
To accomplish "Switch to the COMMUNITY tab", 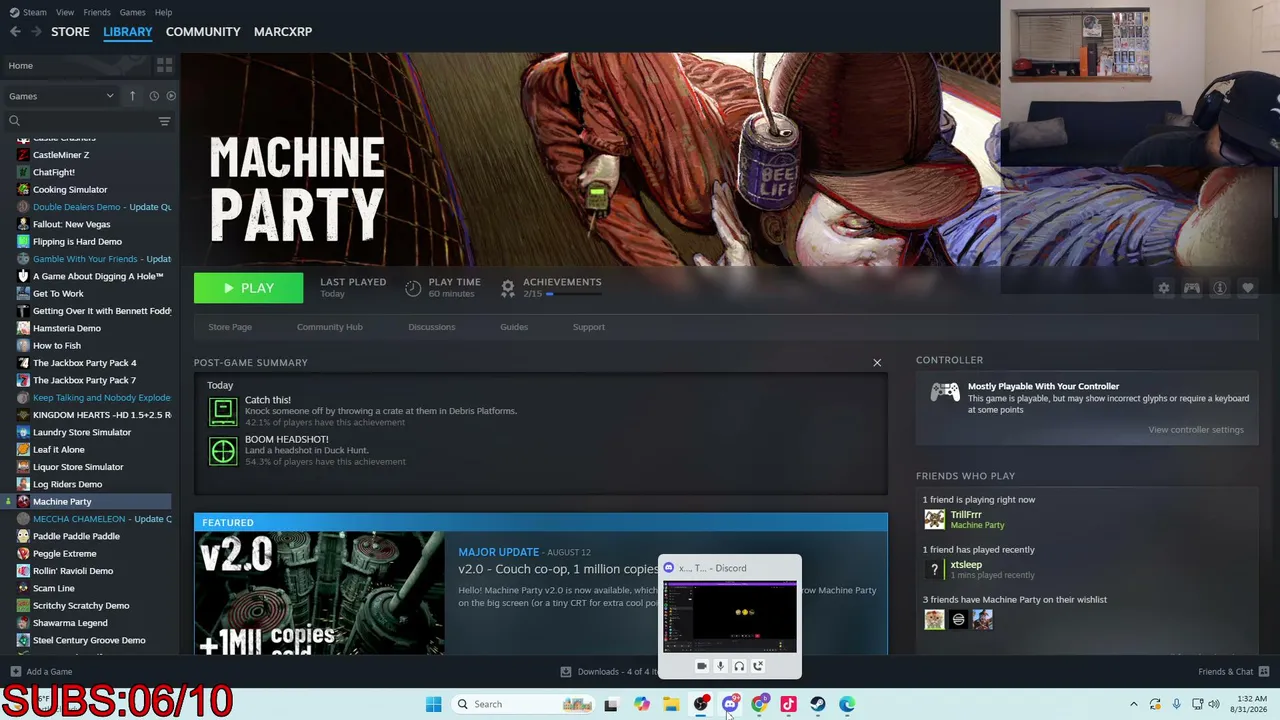I will 203,32.
